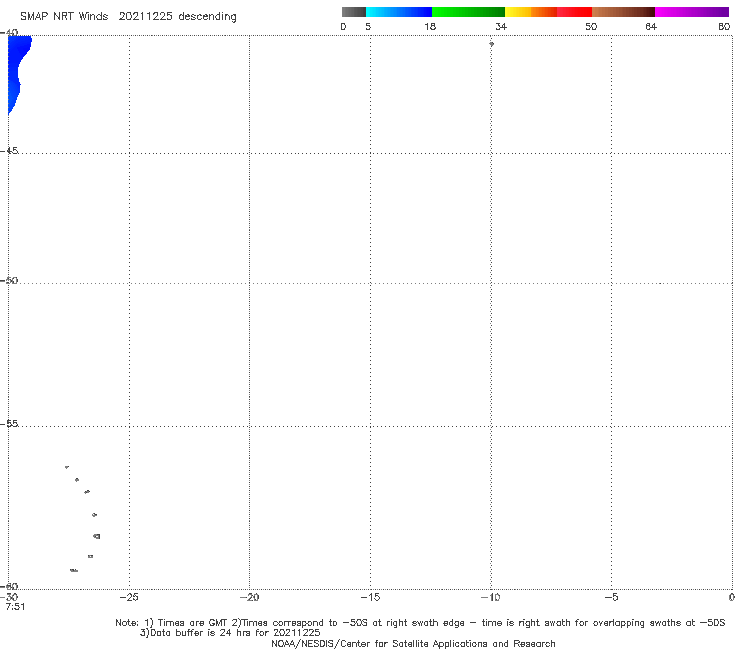Viewport: 740px width, 650px height.
Task: Click the color bar label '18'
Action: [430, 27]
